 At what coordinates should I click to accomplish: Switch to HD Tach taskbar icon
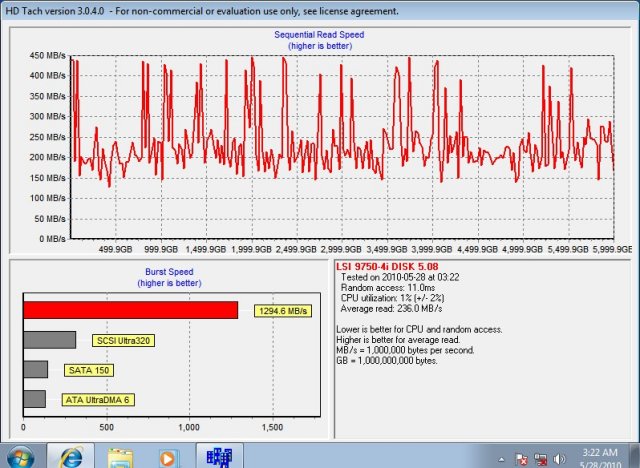(x=220, y=457)
